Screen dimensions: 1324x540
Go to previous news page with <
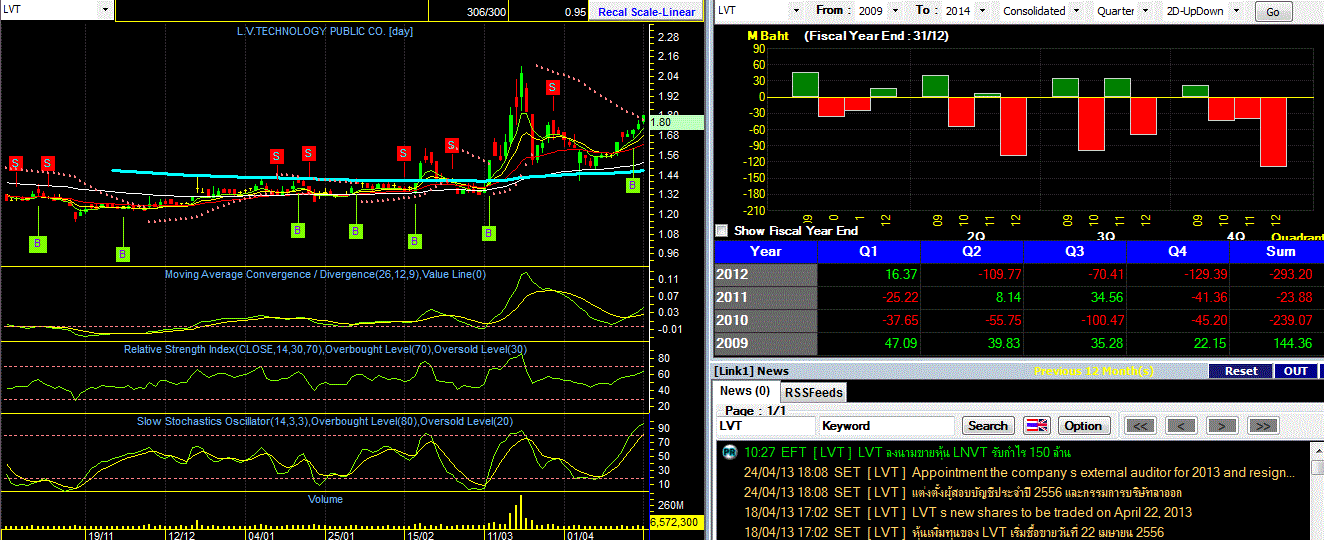1181,426
